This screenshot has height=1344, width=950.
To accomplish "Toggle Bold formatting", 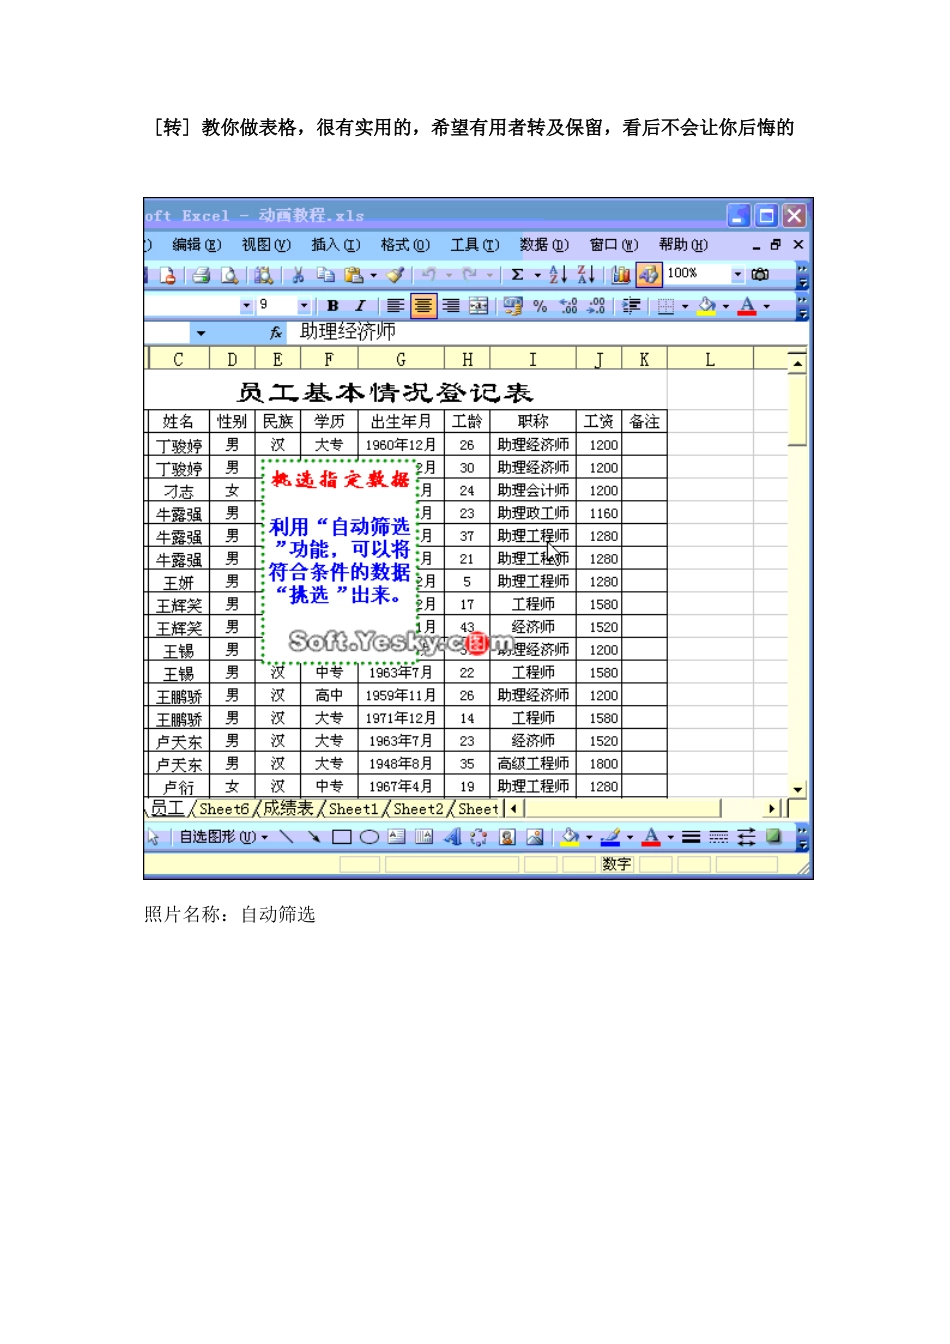I will [333, 306].
